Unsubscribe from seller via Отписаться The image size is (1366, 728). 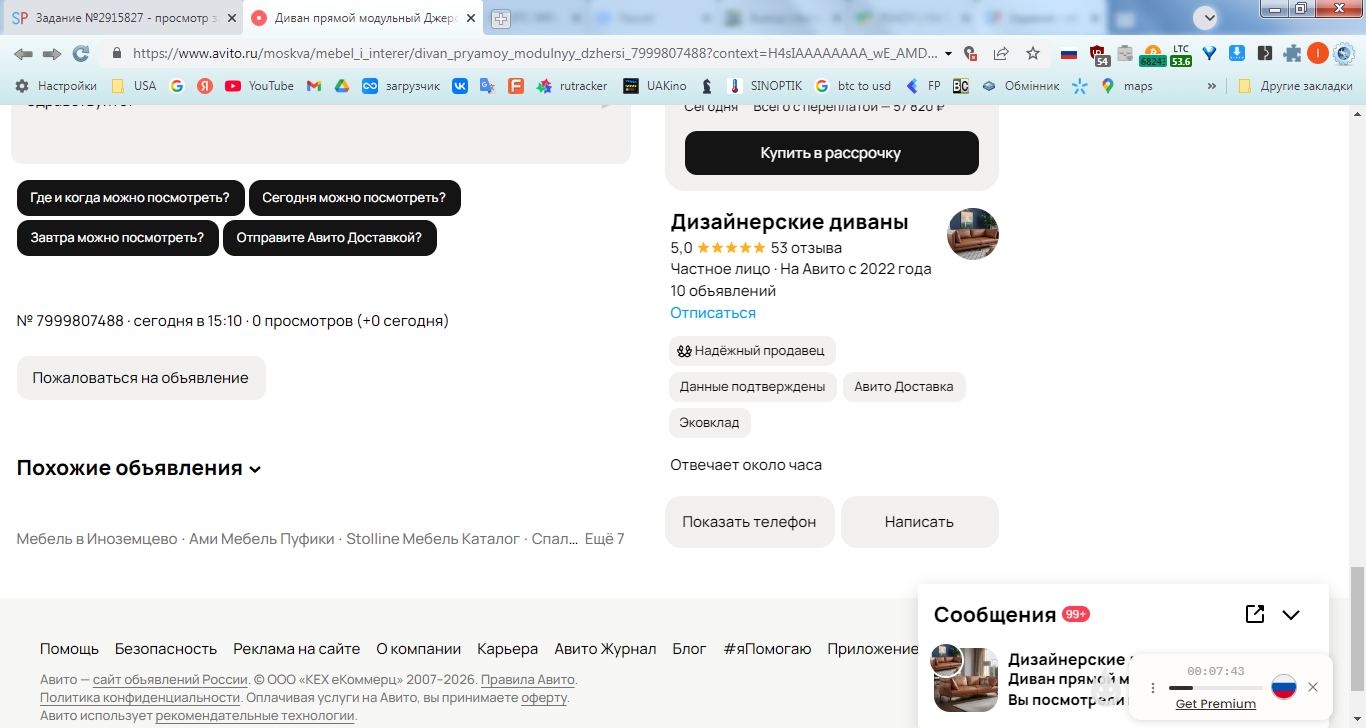point(713,313)
